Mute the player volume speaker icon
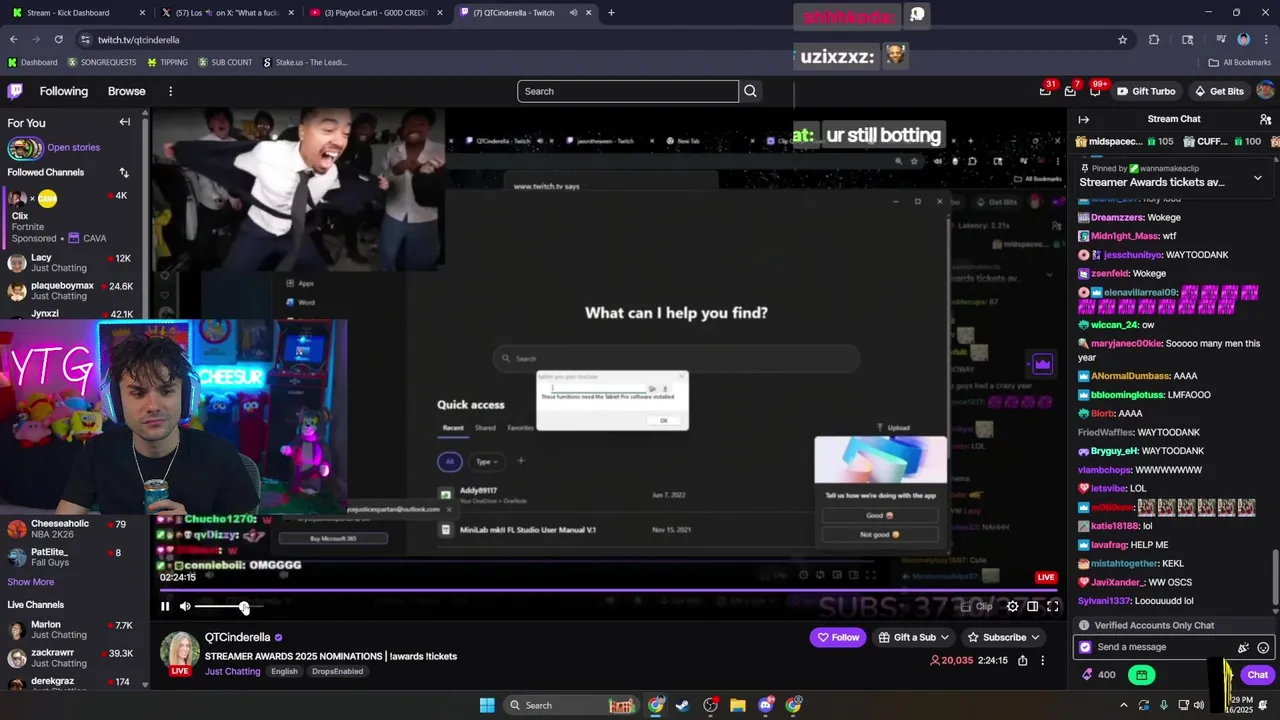 pyautogui.click(x=185, y=606)
